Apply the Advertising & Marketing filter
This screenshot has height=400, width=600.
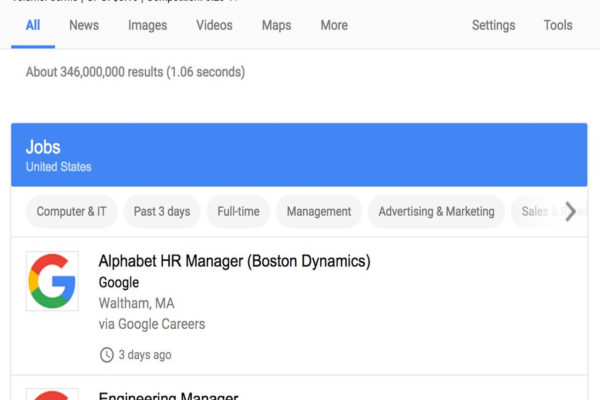pos(436,211)
